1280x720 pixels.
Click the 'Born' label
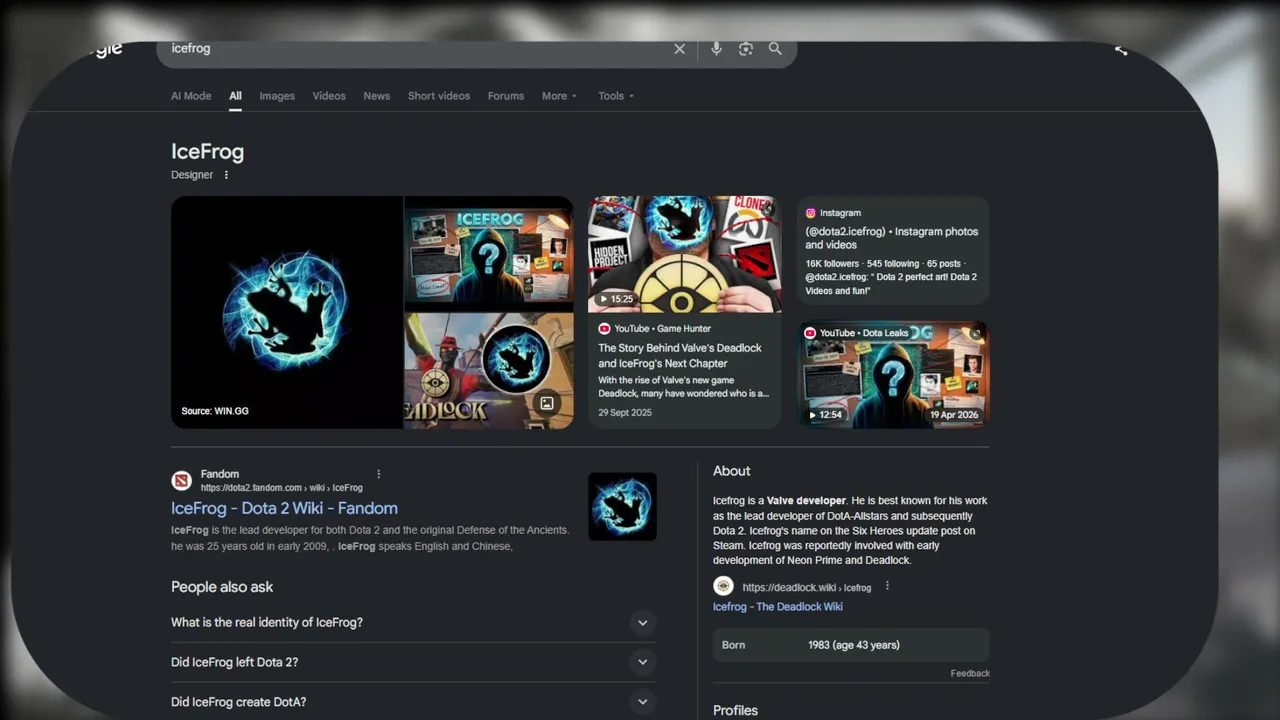pyautogui.click(x=734, y=645)
